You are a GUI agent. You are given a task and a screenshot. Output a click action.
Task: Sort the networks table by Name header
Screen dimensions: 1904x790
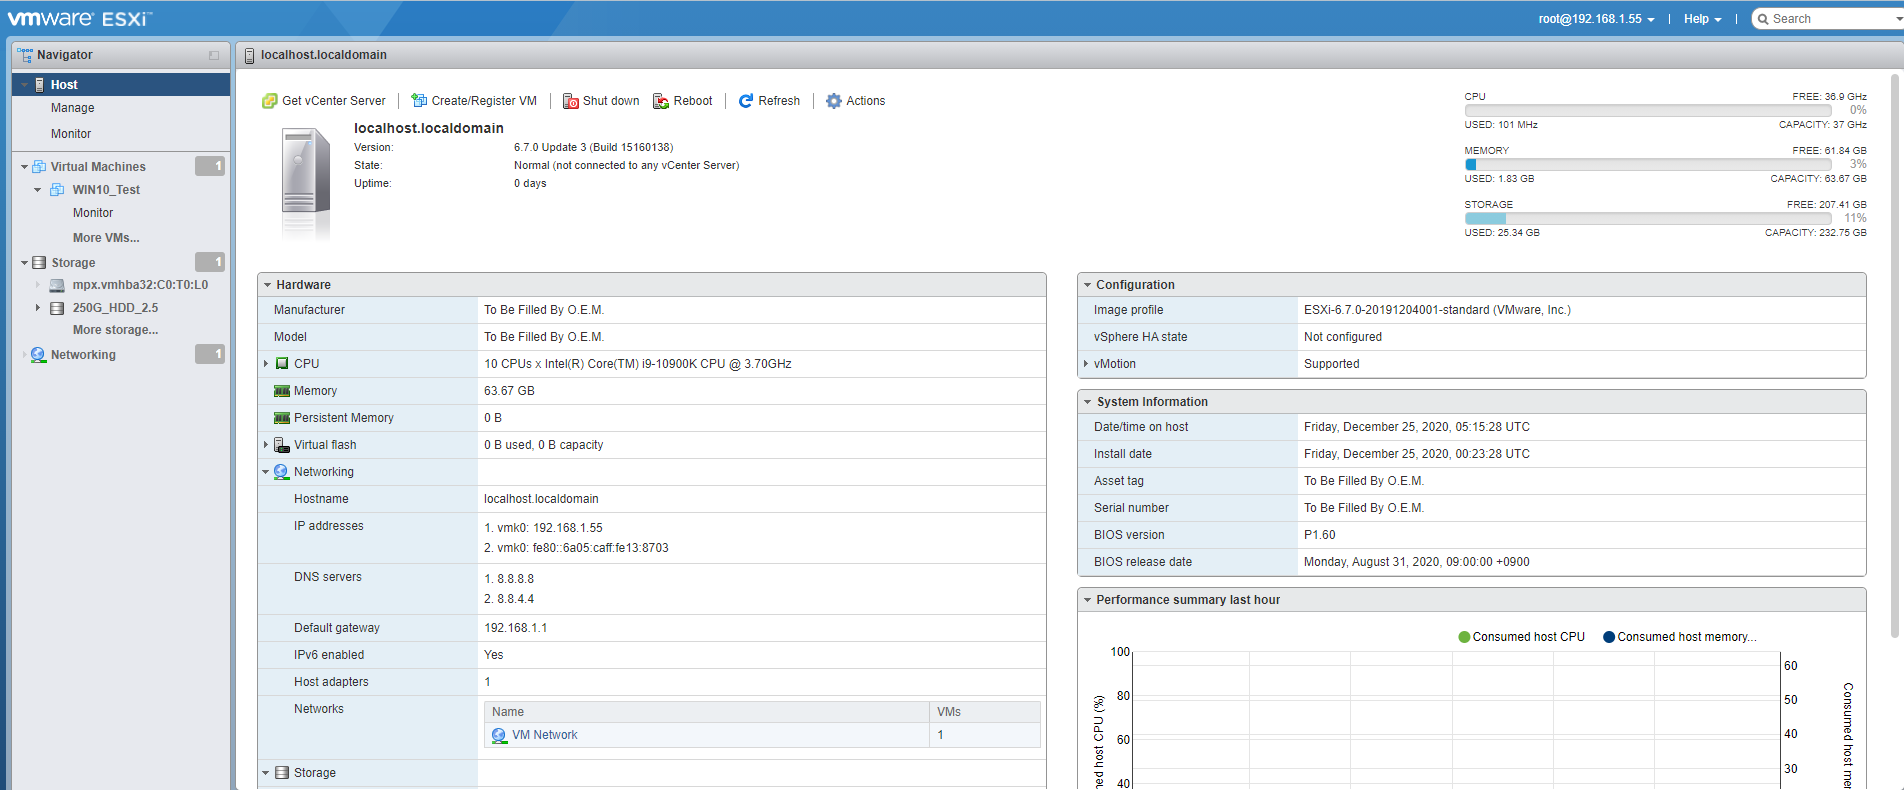(707, 712)
